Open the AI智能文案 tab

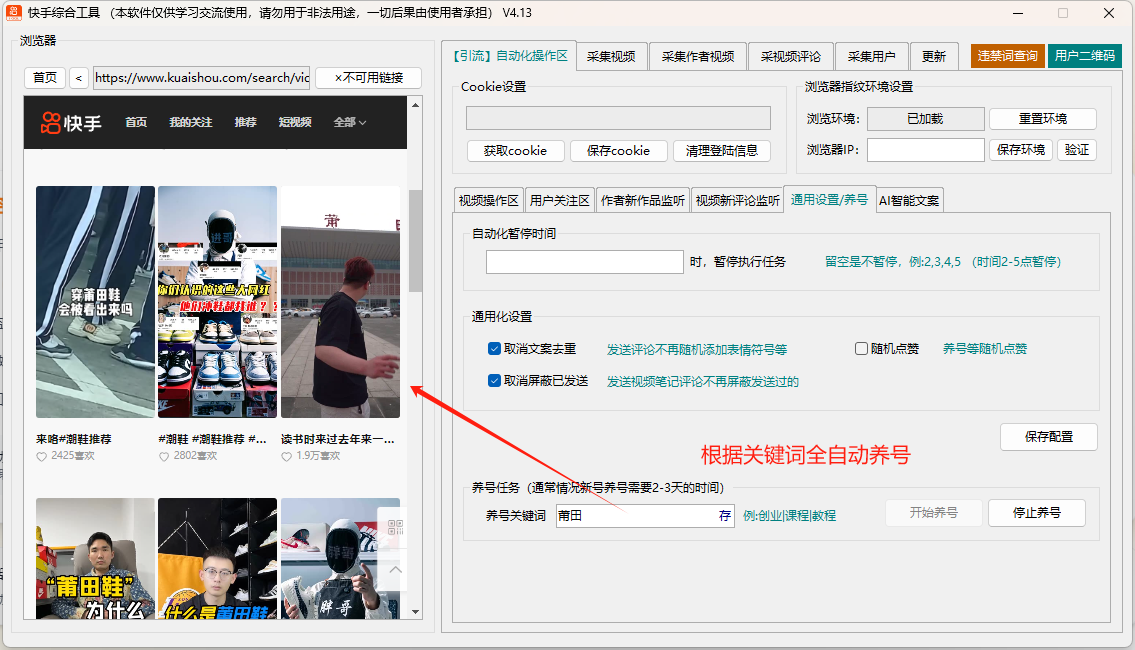tap(909, 200)
